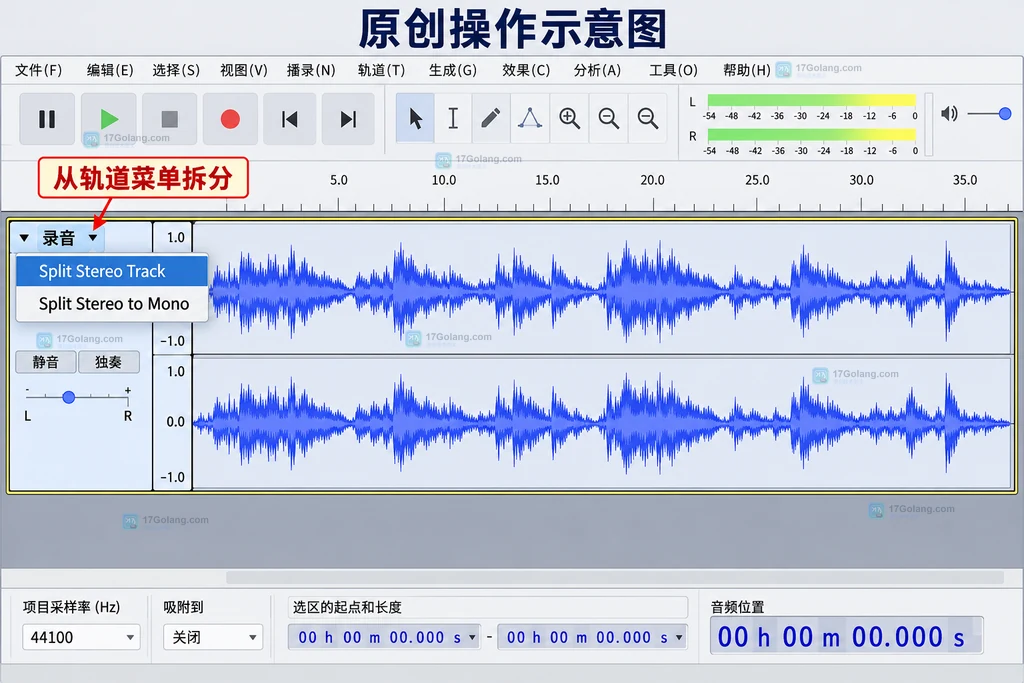Click the lower channel waveform
The height and width of the screenshot is (683, 1024).
tap(603, 422)
